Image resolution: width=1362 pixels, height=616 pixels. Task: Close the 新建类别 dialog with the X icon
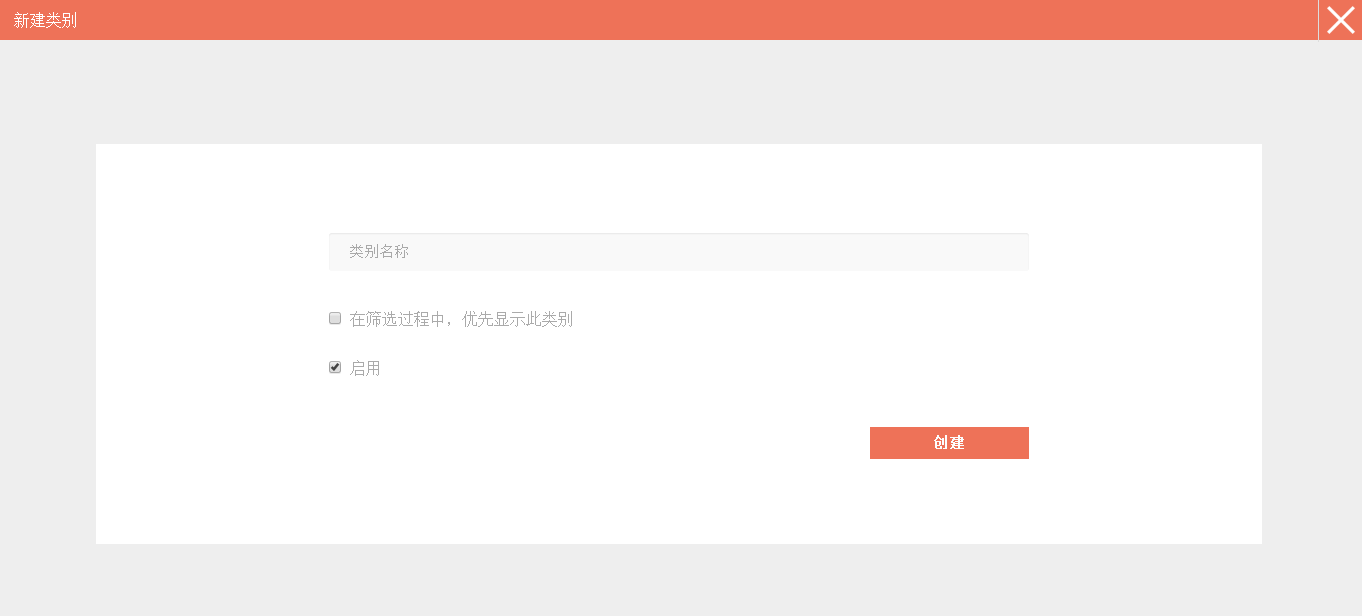[1340, 20]
